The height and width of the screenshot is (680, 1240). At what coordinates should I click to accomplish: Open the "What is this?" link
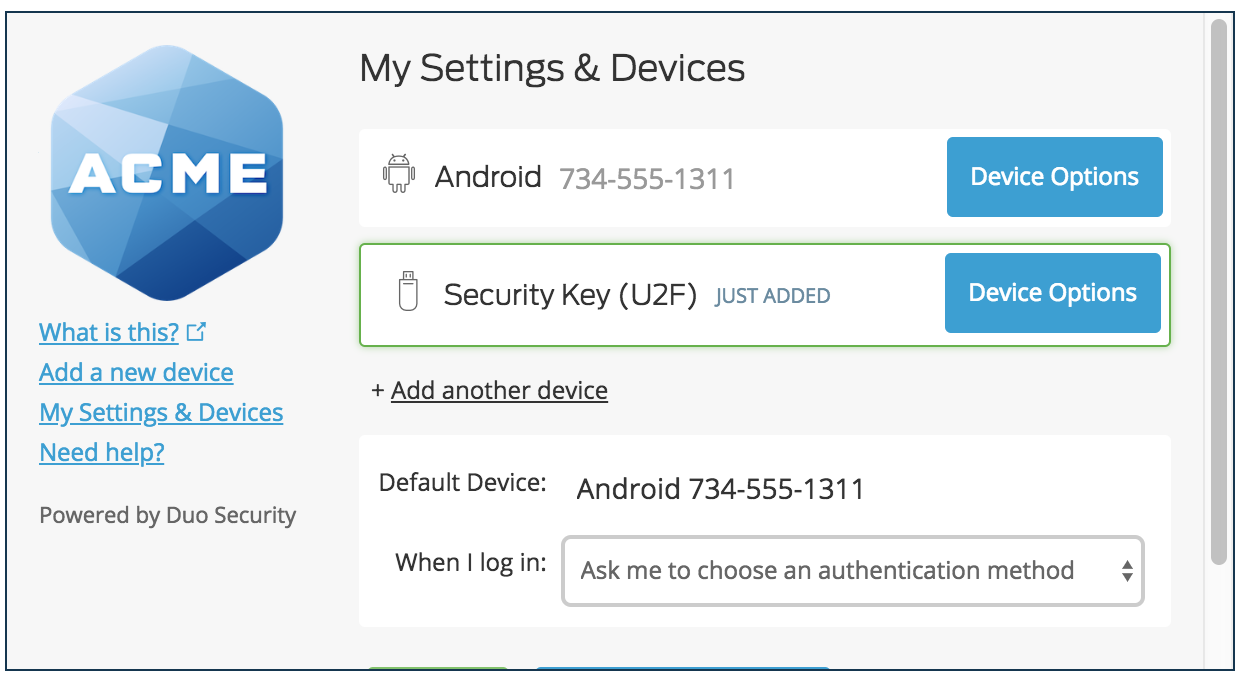pyautogui.click(x=109, y=332)
